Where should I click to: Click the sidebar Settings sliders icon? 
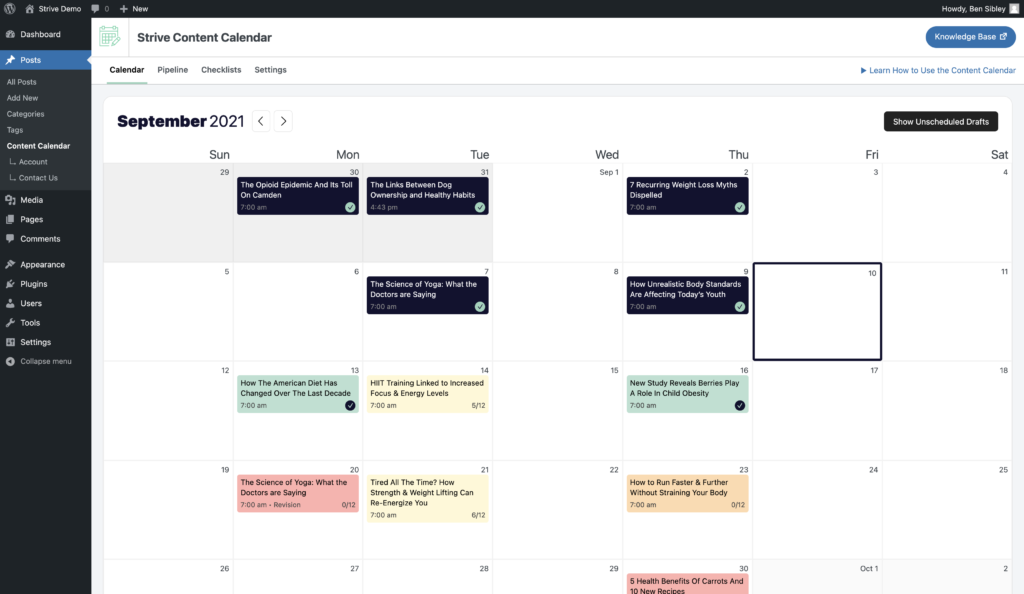(x=10, y=342)
